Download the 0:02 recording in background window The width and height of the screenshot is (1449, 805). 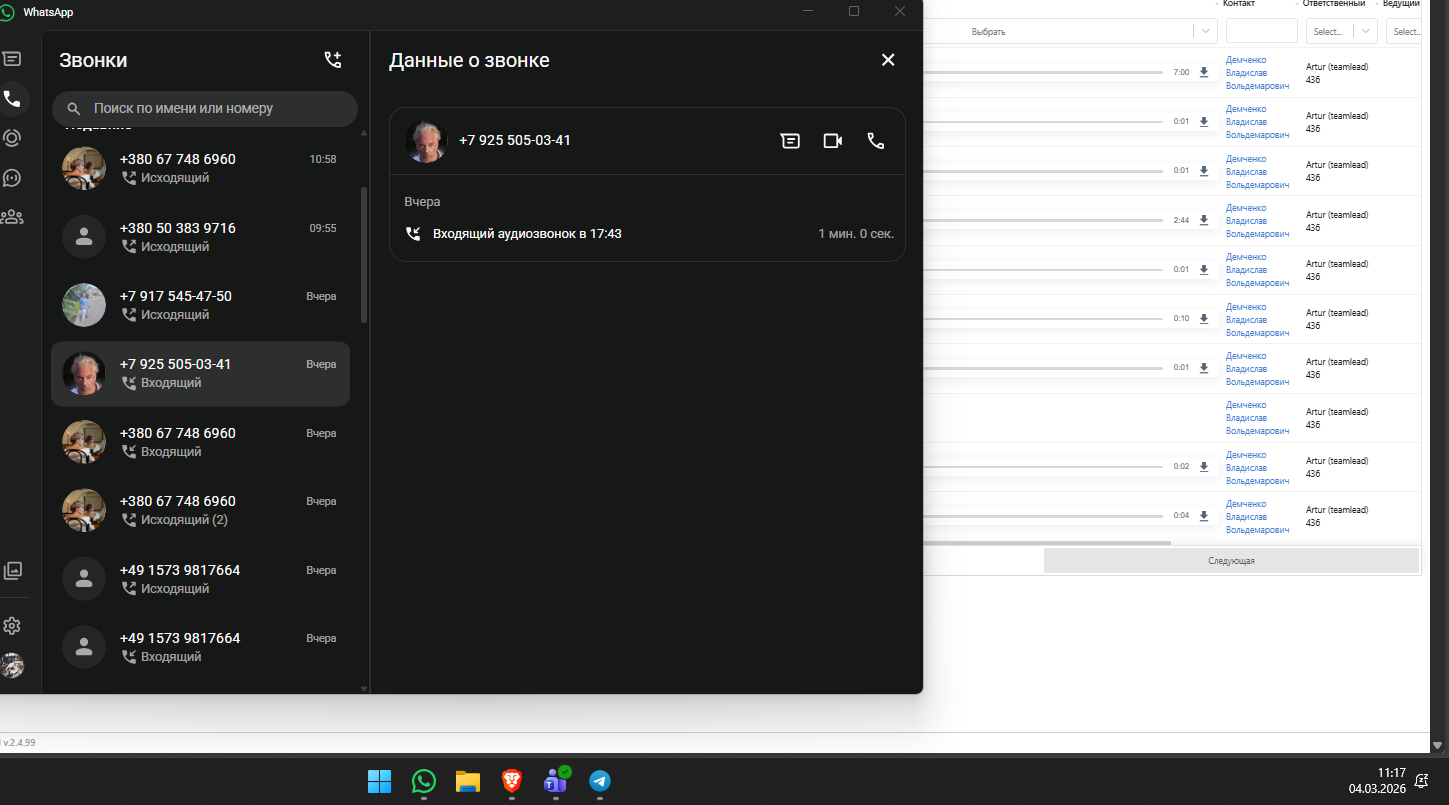click(x=1204, y=466)
